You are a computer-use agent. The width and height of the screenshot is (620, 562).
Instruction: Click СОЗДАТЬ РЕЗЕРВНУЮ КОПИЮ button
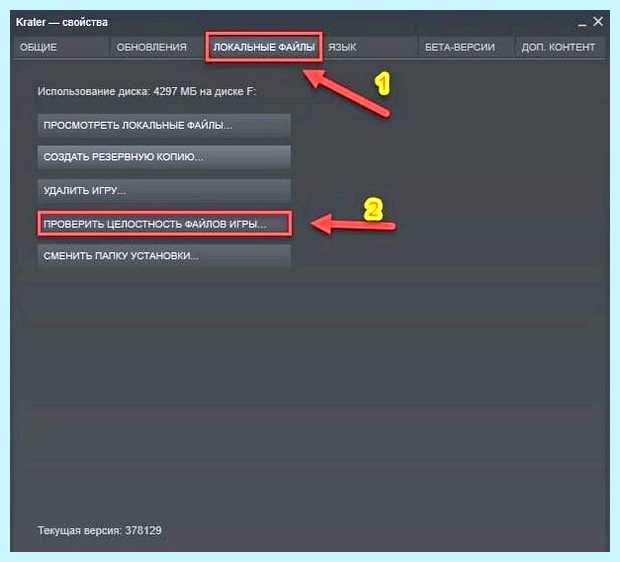[164, 157]
